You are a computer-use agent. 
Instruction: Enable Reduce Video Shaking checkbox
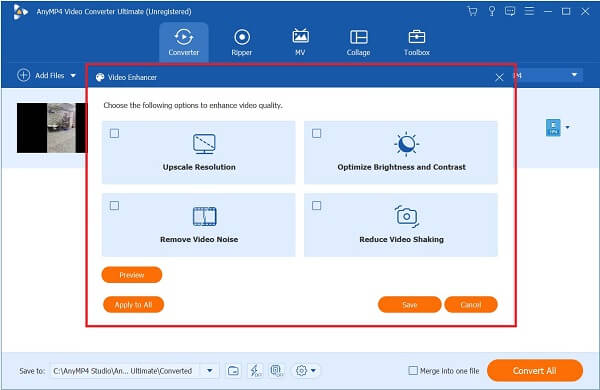(x=316, y=206)
